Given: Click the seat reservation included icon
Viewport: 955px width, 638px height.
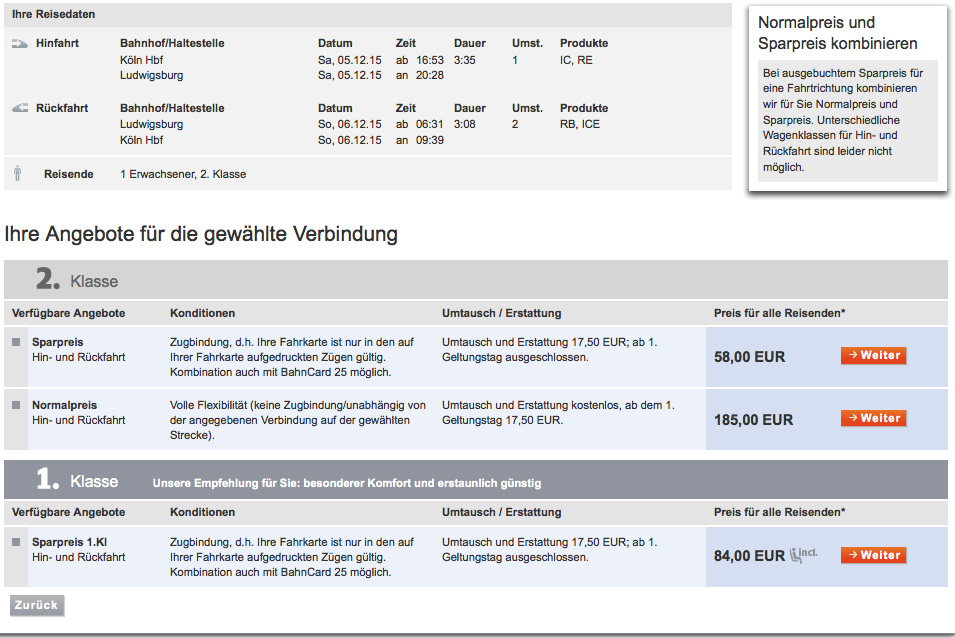Looking at the screenshot, I should click(x=803, y=553).
